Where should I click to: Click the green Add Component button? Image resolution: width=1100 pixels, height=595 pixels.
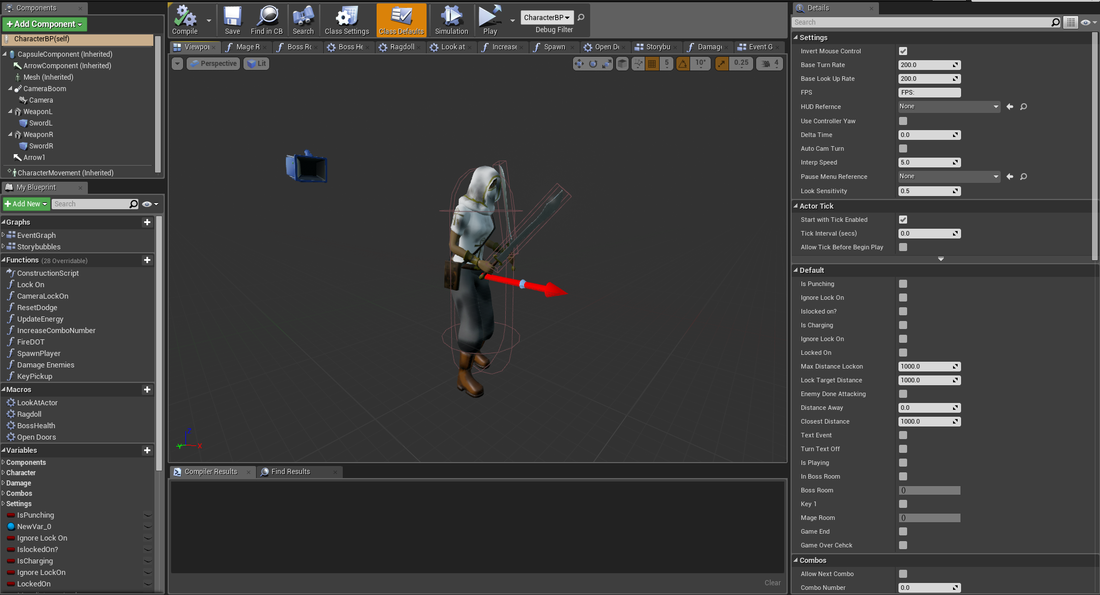[x=45, y=23]
